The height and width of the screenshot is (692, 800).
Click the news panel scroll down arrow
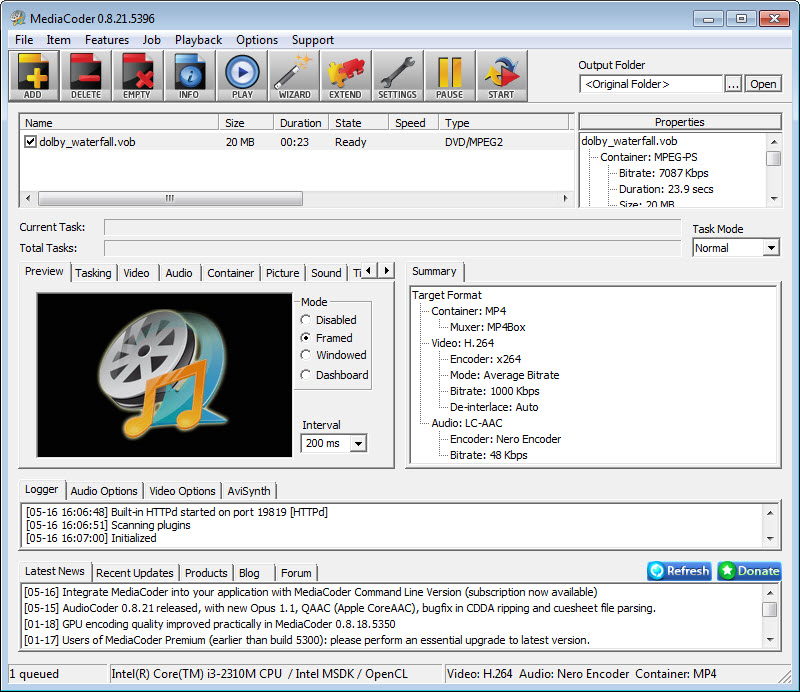[770, 640]
